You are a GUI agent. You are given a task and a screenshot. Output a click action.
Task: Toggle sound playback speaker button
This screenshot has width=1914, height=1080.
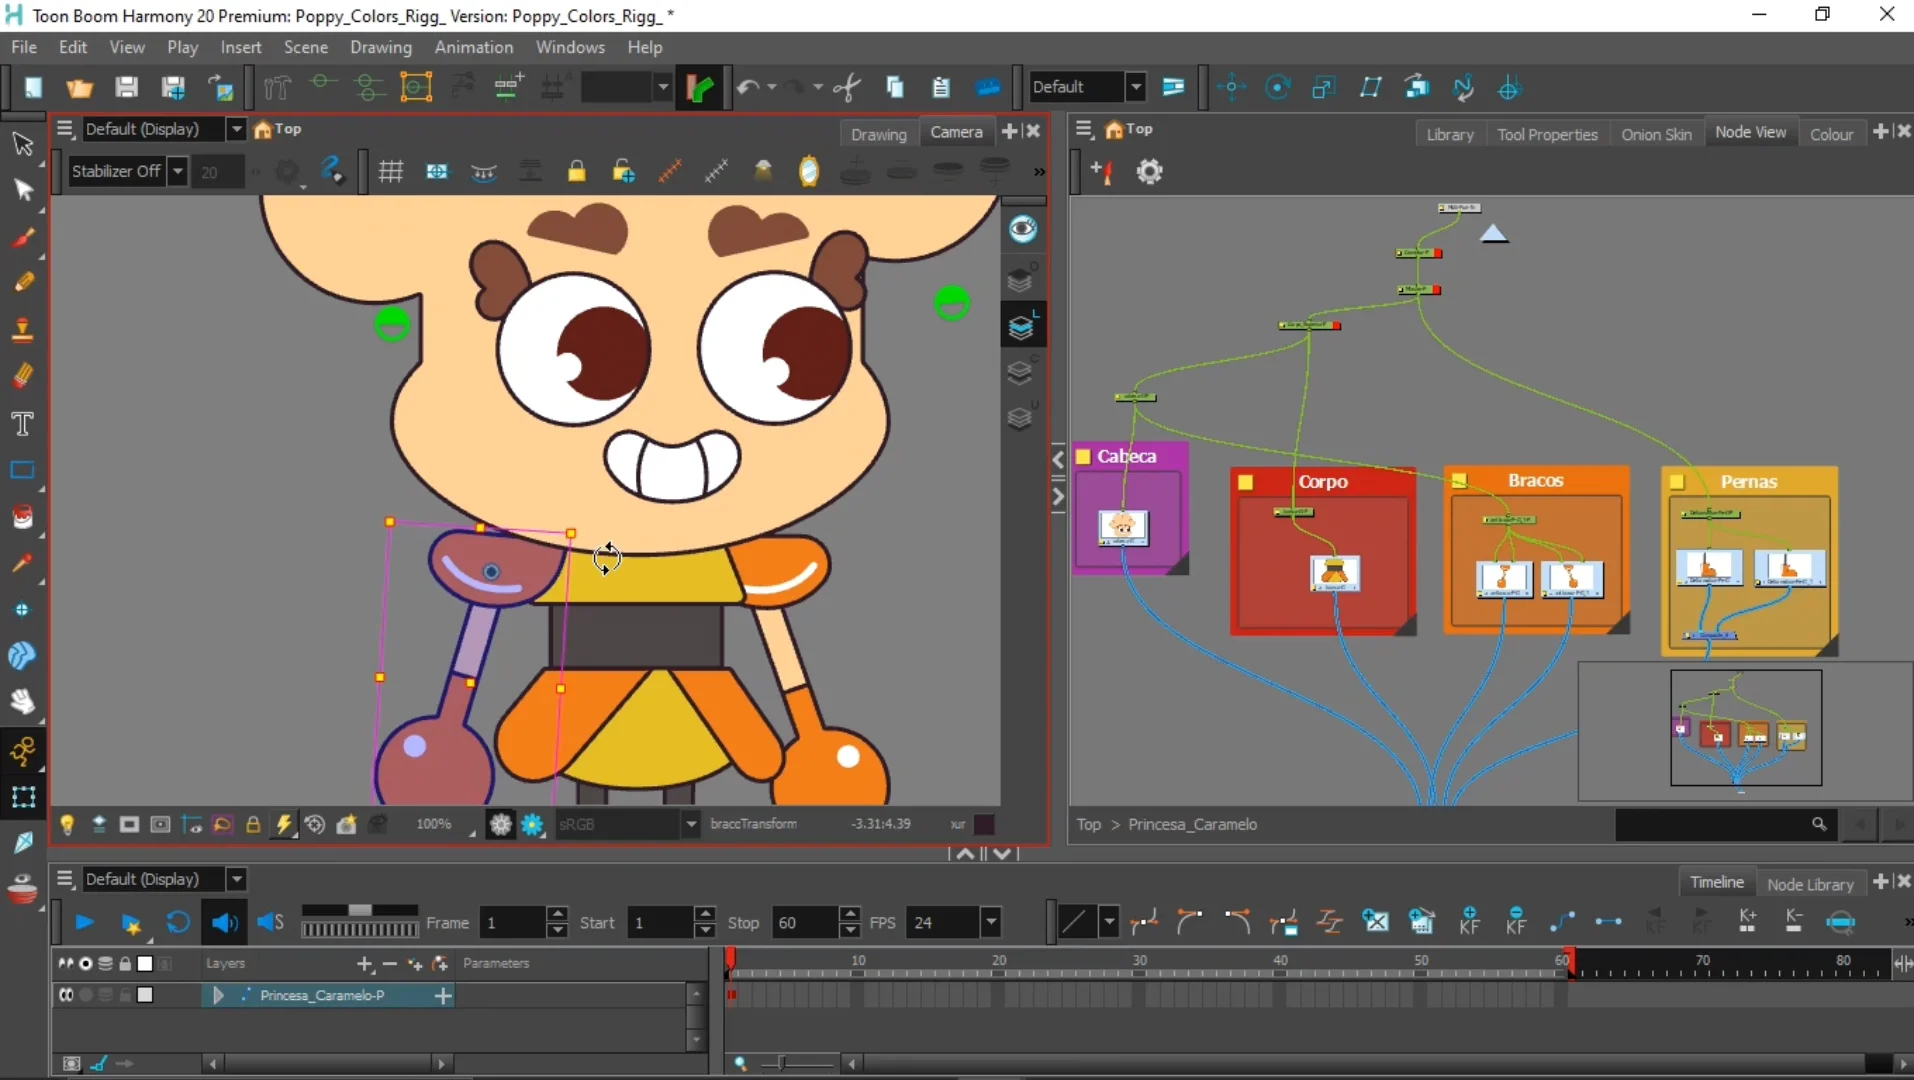tap(224, 923)
